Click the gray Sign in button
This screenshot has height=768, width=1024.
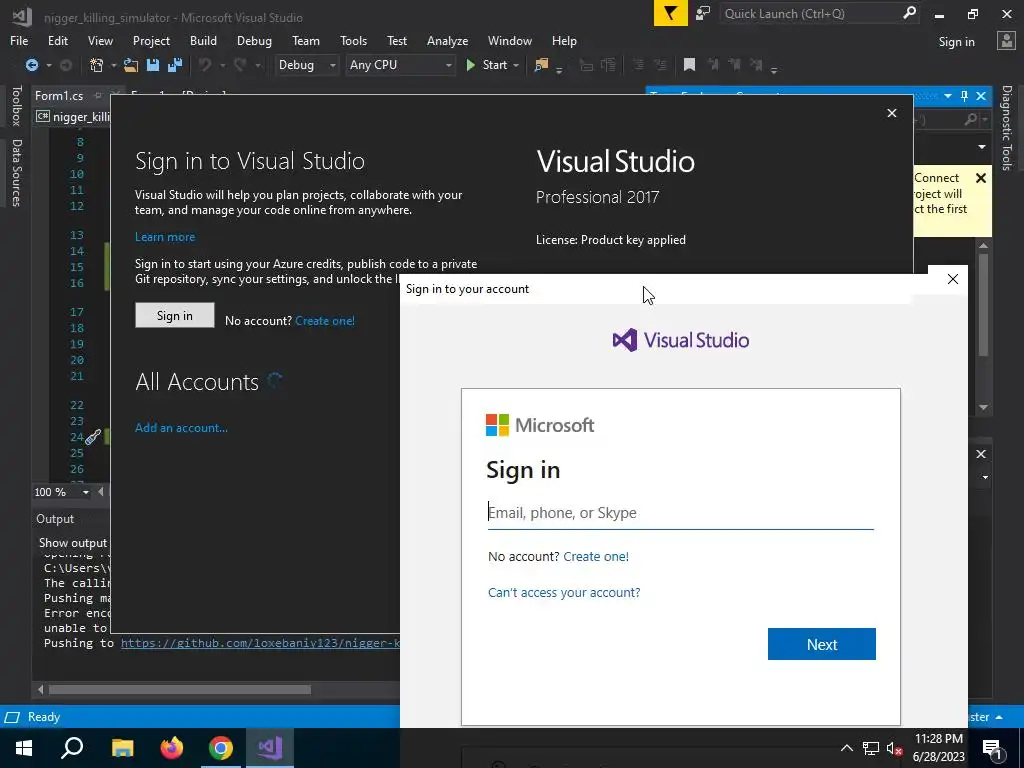174,315
